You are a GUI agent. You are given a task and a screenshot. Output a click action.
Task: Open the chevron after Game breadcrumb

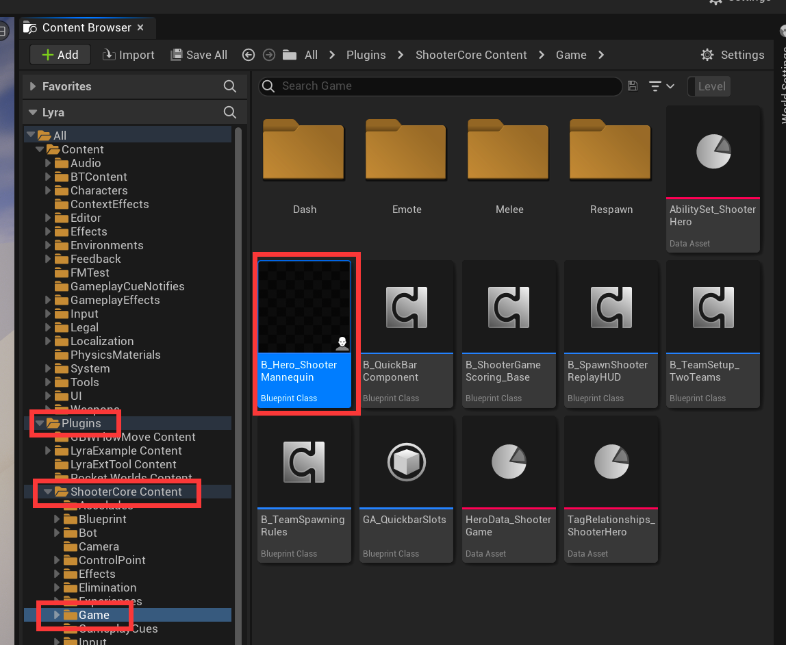click(x=601, y=55)
